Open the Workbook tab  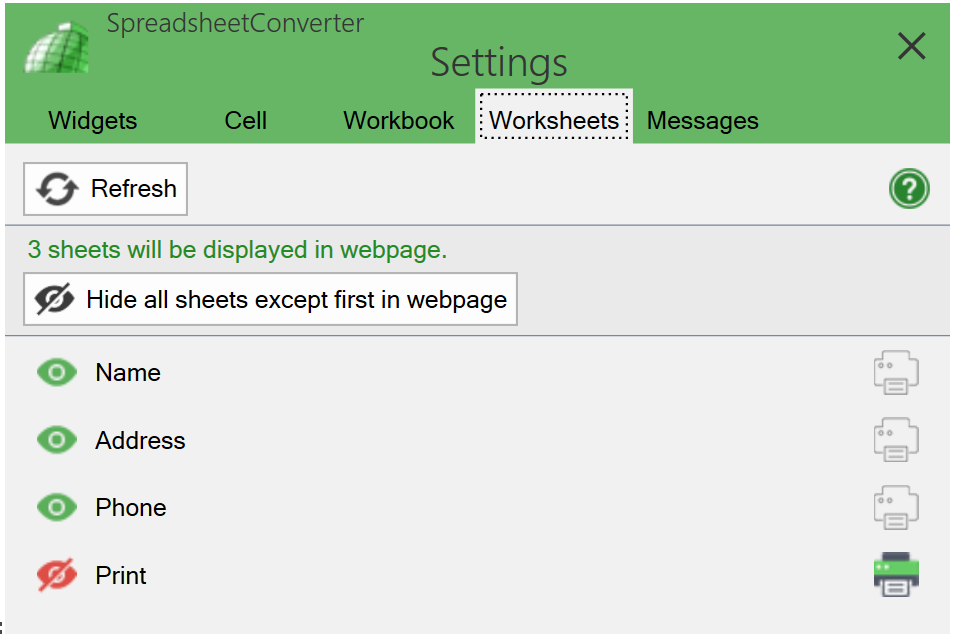(x=398, y=120)
